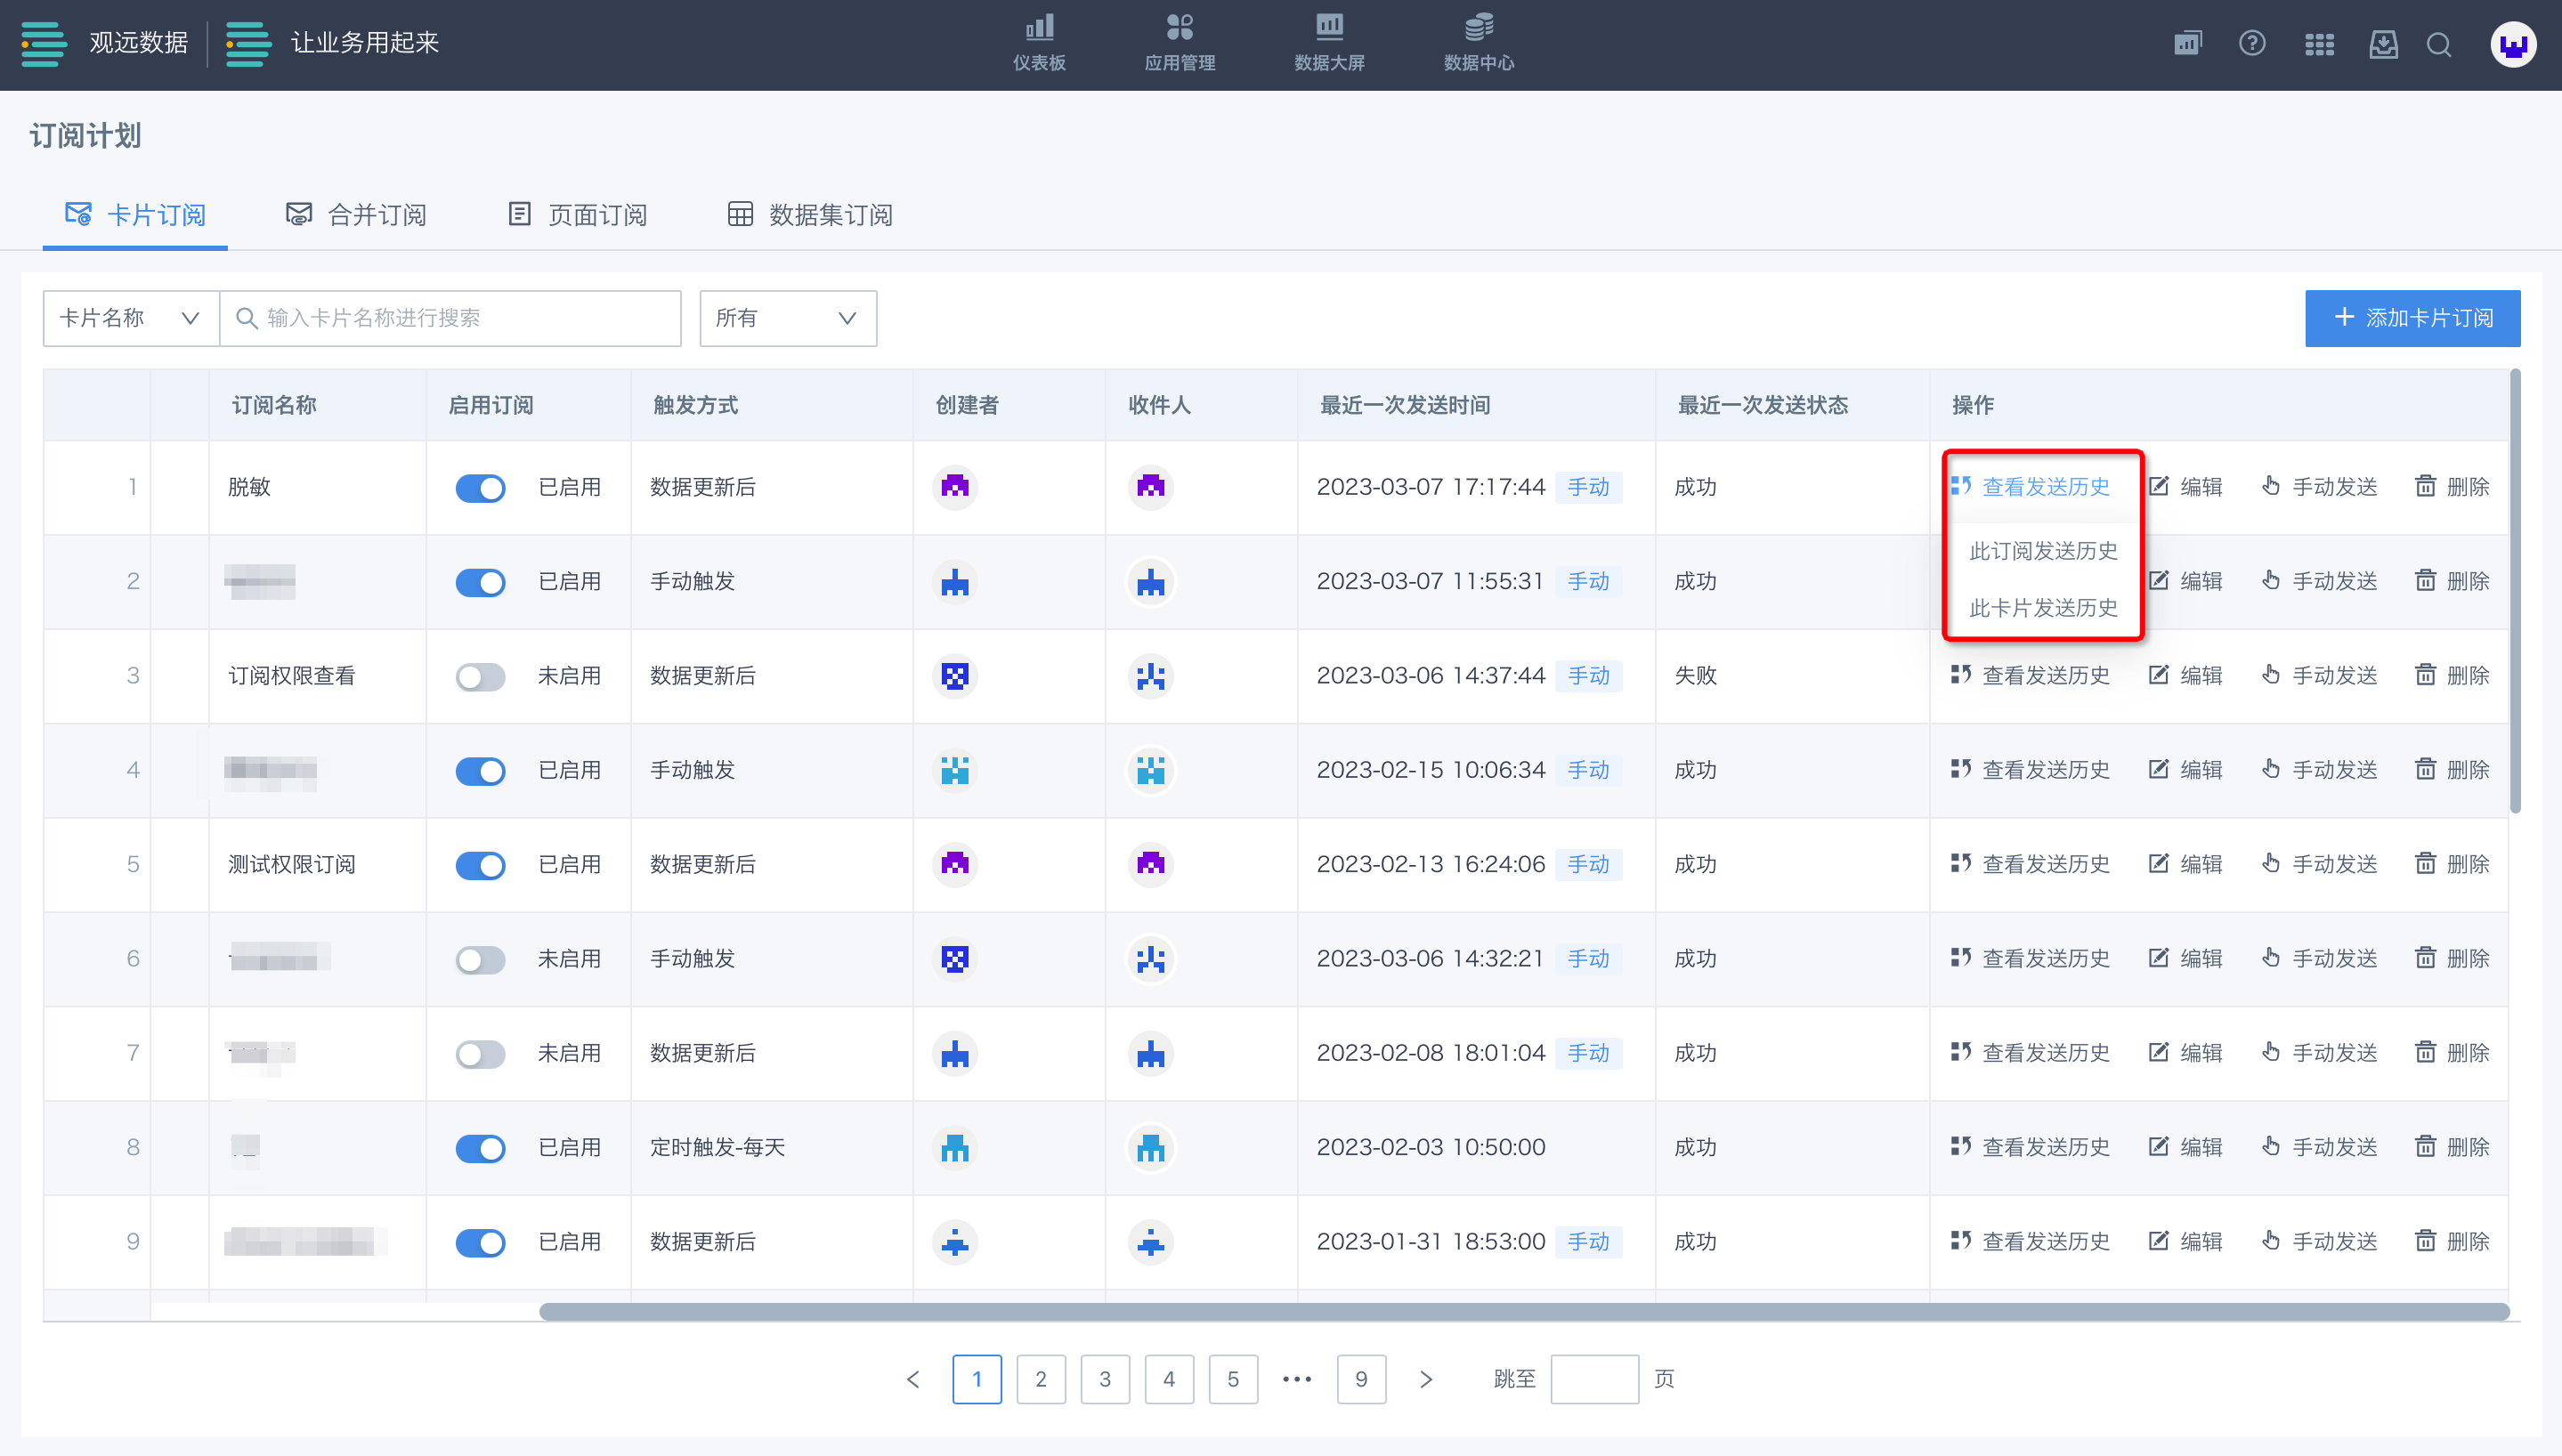Open 数据中心 in top navigation
Image resolution: width=2562 pixels, height=1456 pixels.
(1479, 43)
